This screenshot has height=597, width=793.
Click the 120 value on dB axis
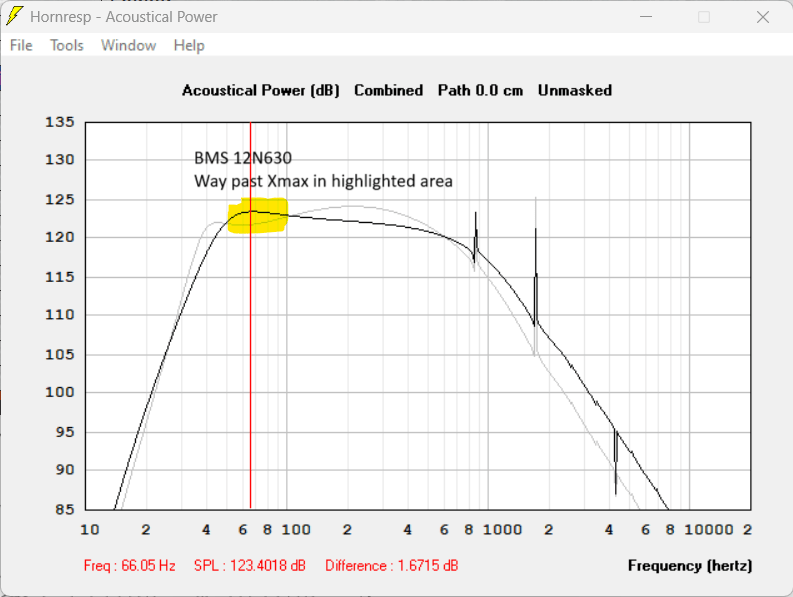click(60, 237)
